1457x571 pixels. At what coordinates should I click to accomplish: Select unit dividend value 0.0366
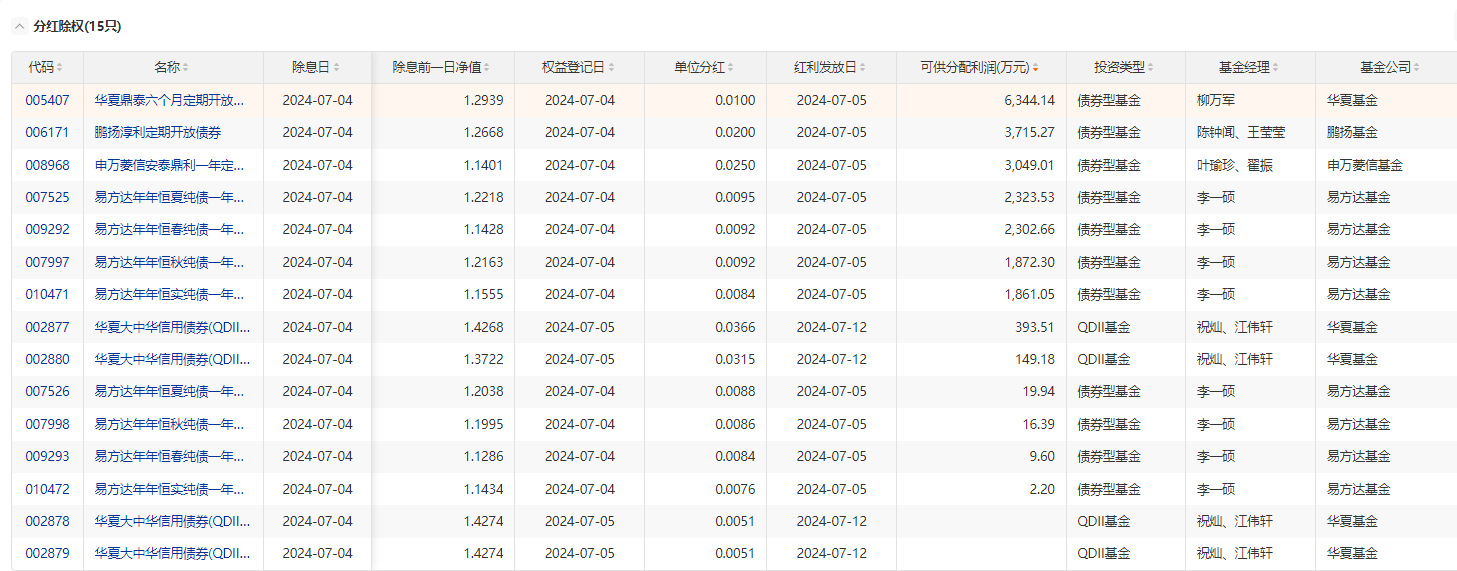[735, 327]
